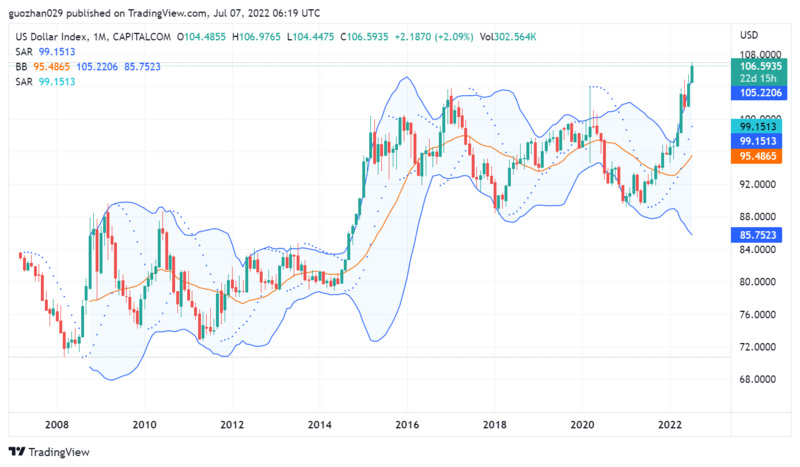Click the TradingView logo icon
Screen dimensions: 800x467
click(x=17, y=451)
